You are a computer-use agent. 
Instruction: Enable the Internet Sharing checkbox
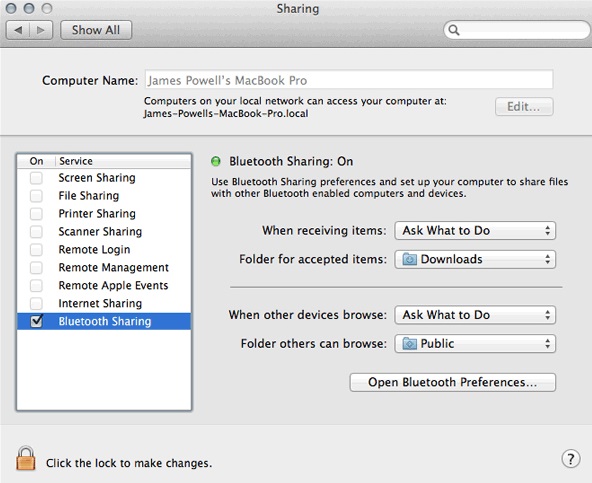point(36,303)
